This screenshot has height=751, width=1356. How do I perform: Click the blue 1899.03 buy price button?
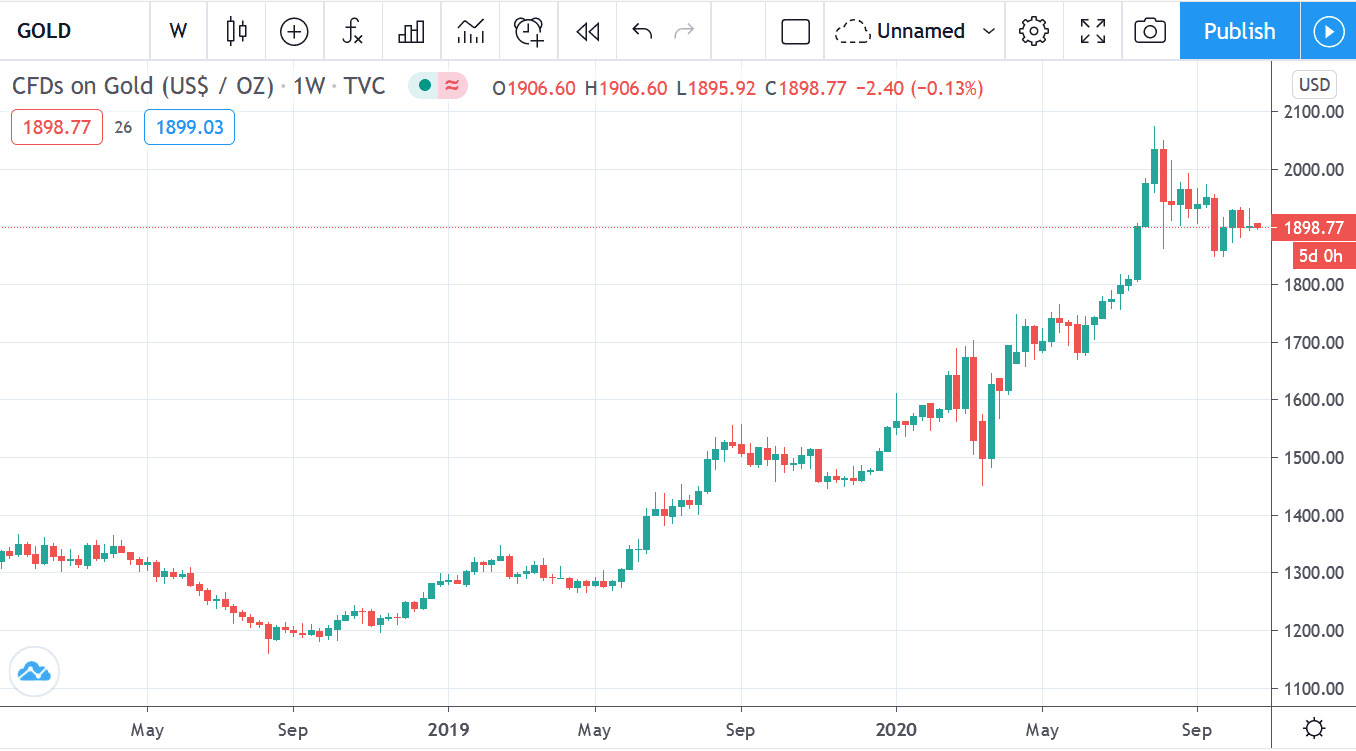coord(189,127)
